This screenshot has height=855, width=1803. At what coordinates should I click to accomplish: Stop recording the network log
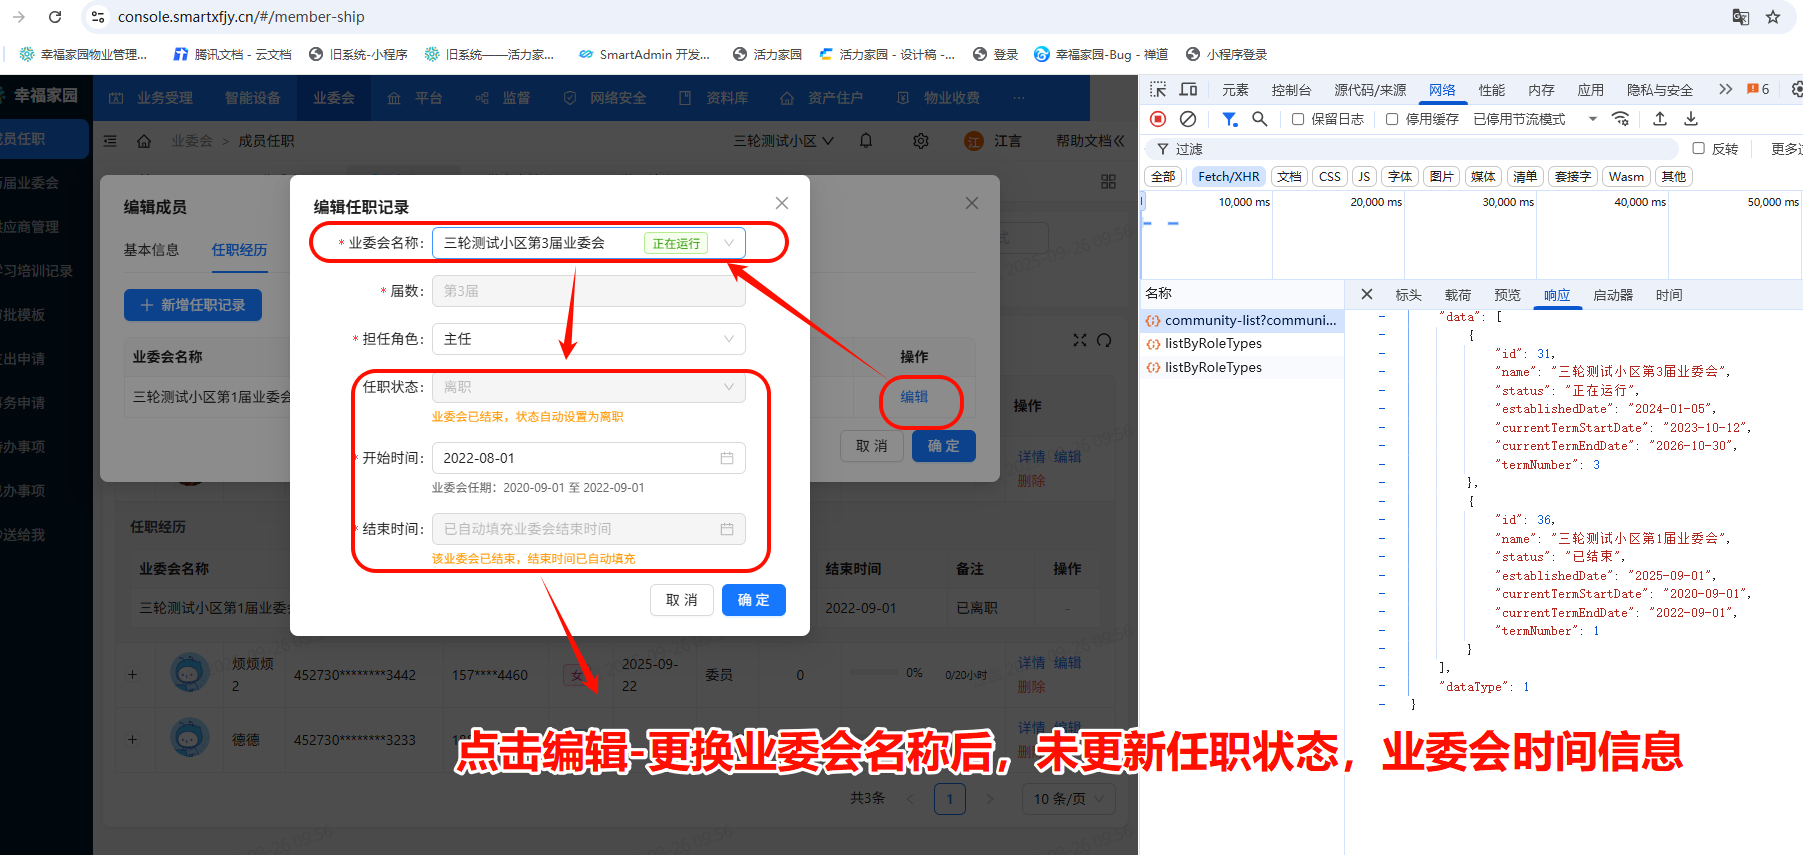click(x=1158, y=119)
